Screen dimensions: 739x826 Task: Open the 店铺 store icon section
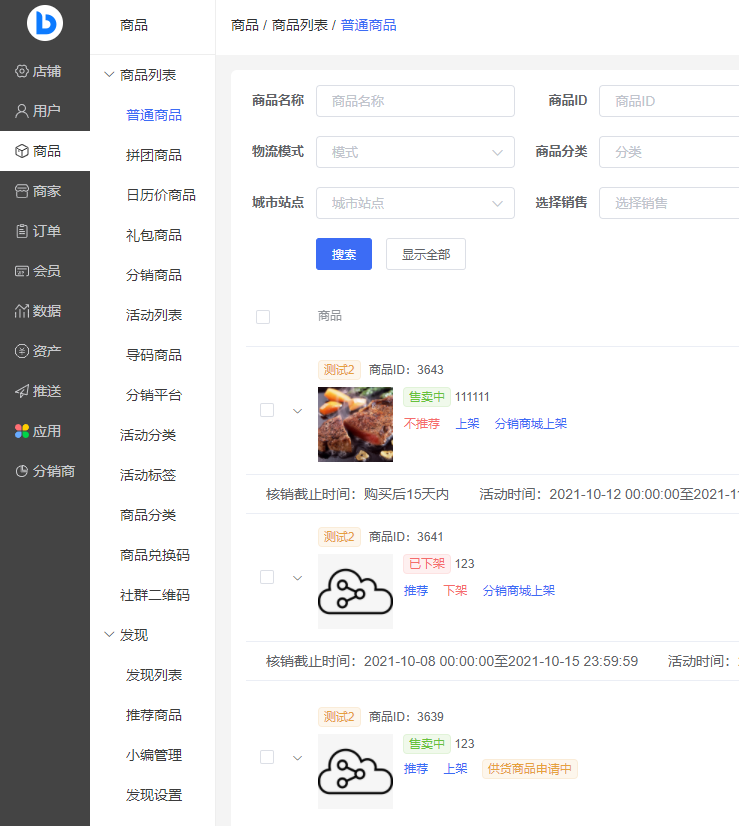tap(22, 71)
